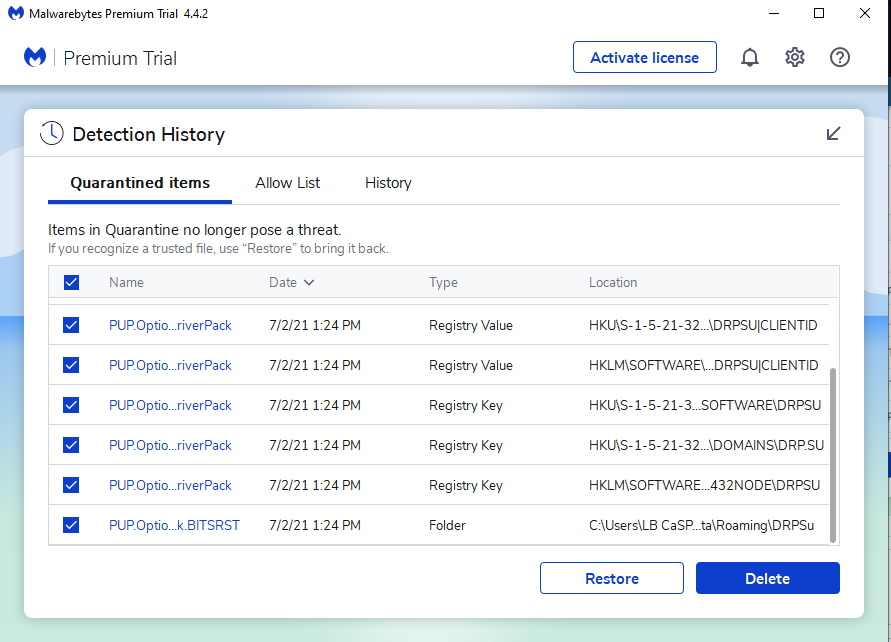
Task: Uncheck the DOMAINS\DRP.SU Registry Key row
Action: click(71, 445)
